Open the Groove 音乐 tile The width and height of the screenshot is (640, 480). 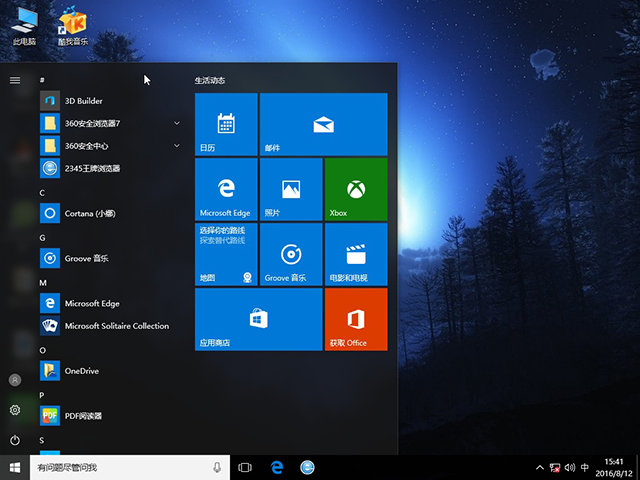tap(290, 254)
